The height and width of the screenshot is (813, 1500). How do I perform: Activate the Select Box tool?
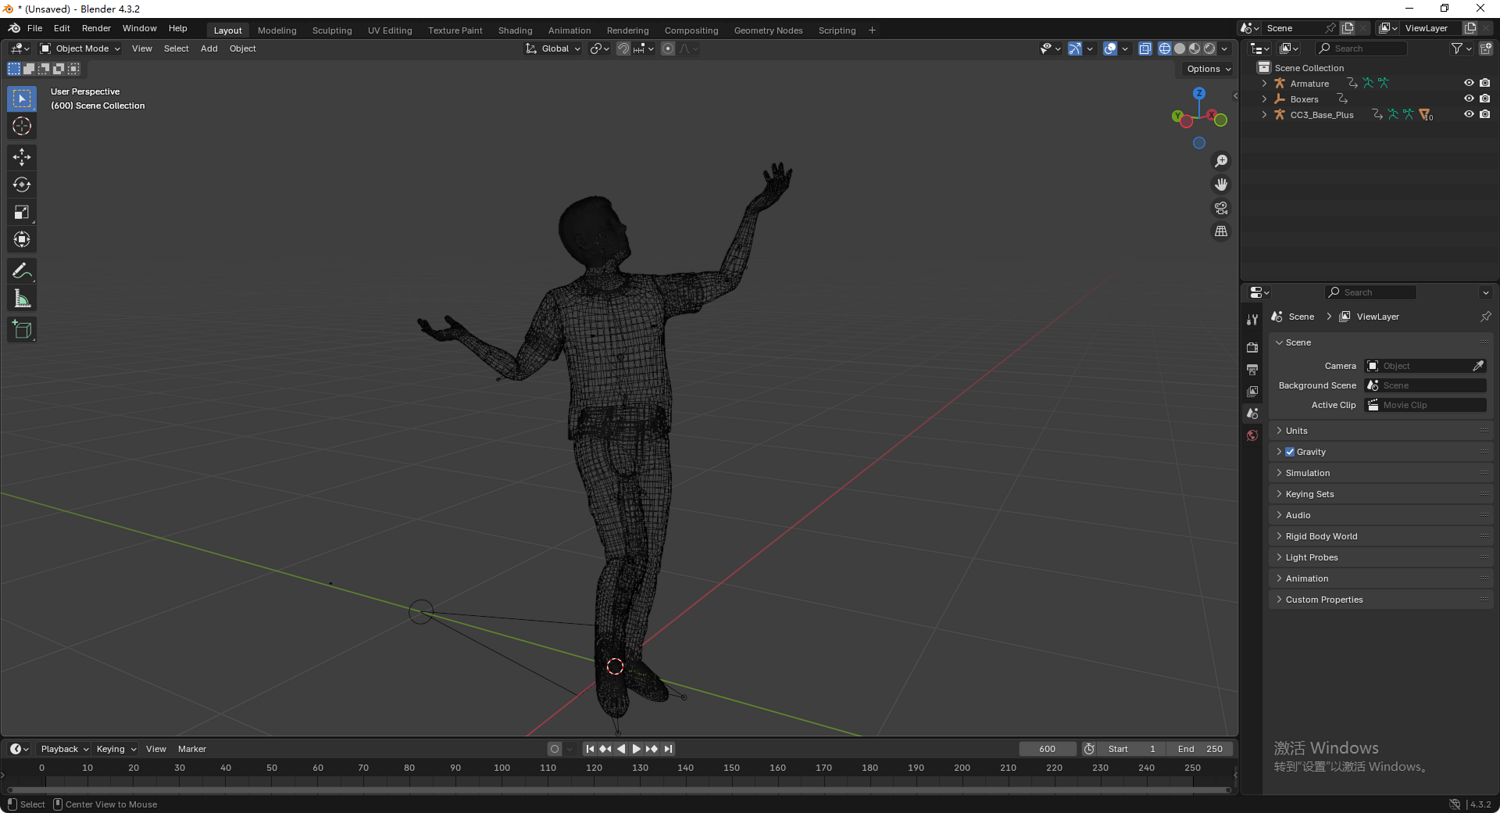click(22, 99)
